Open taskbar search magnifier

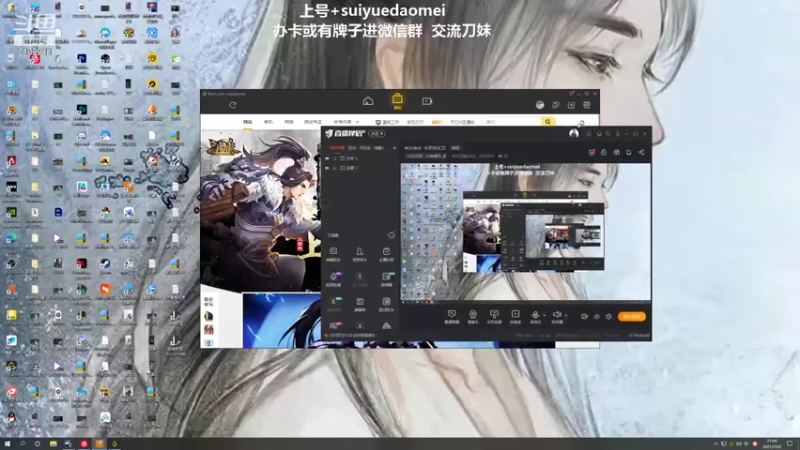click(22, 444)
